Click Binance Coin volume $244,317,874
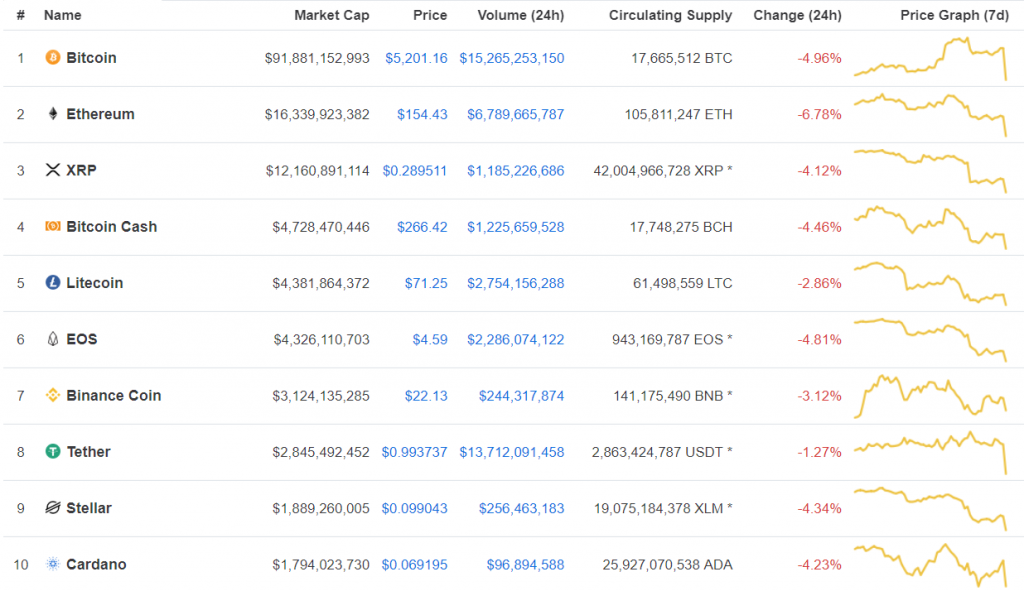Viewport: 1024px width, 591px height. point(521,395)
